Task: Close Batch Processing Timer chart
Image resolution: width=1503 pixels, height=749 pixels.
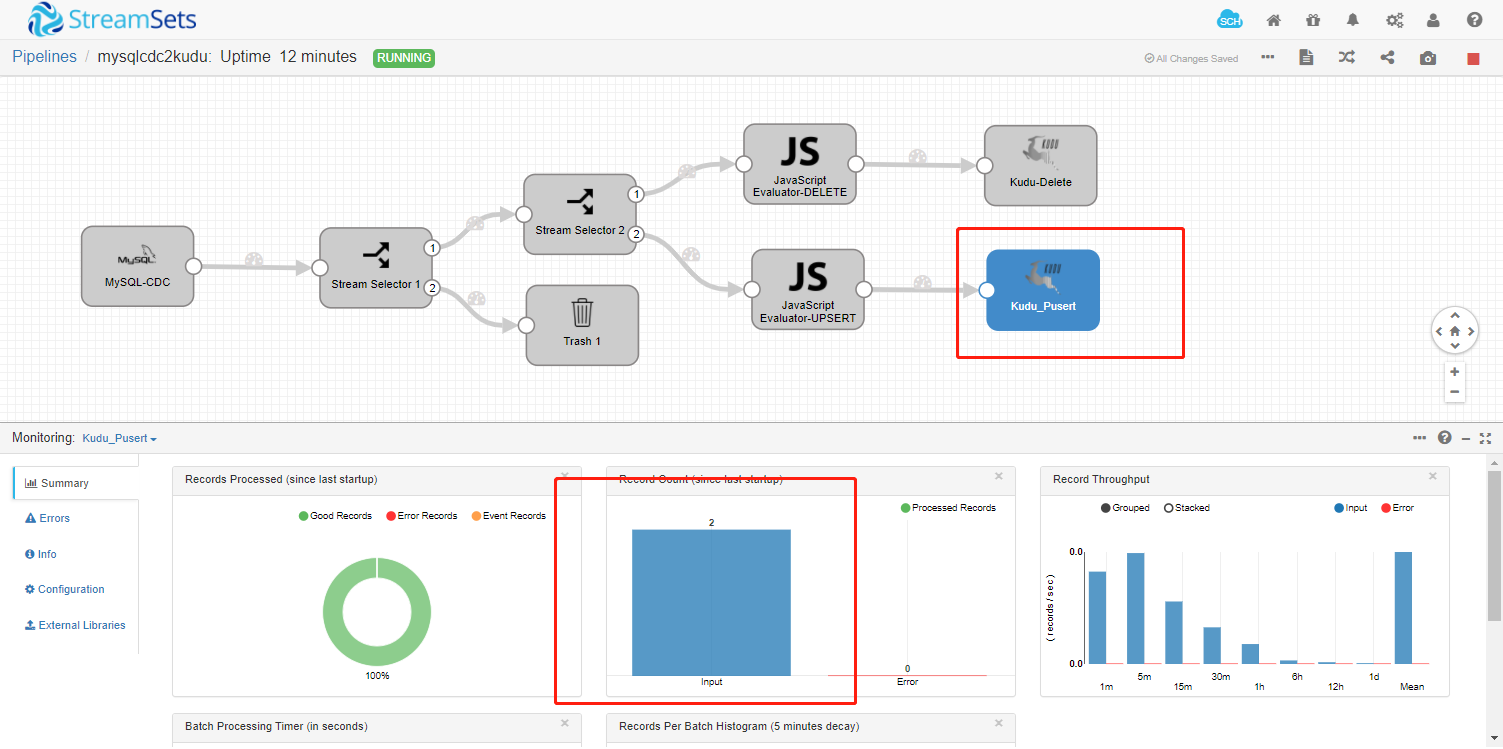Action: click(x=564, y=723)
